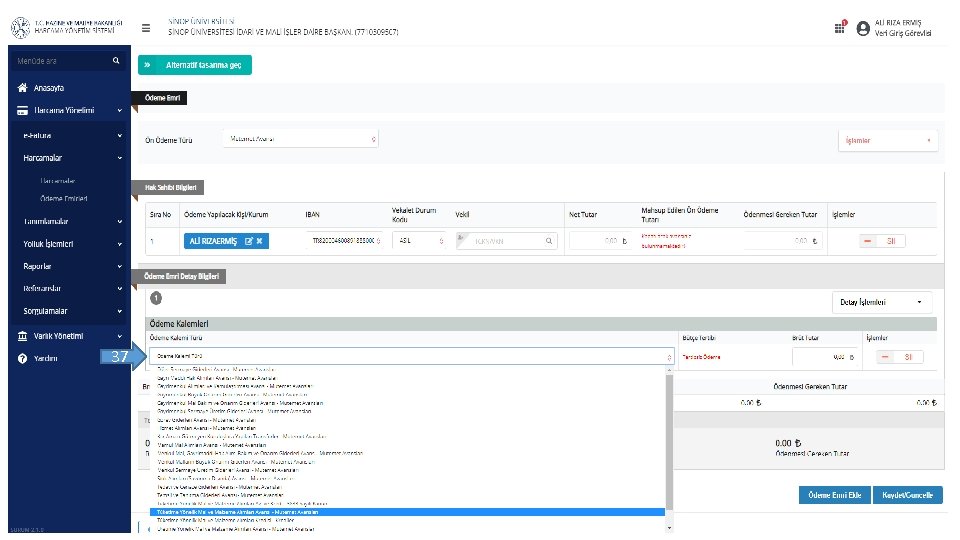Click the Alternatif tasarıma geç button
The width and height of the screenshot is (960, 540).
click(x=195, y=65)
